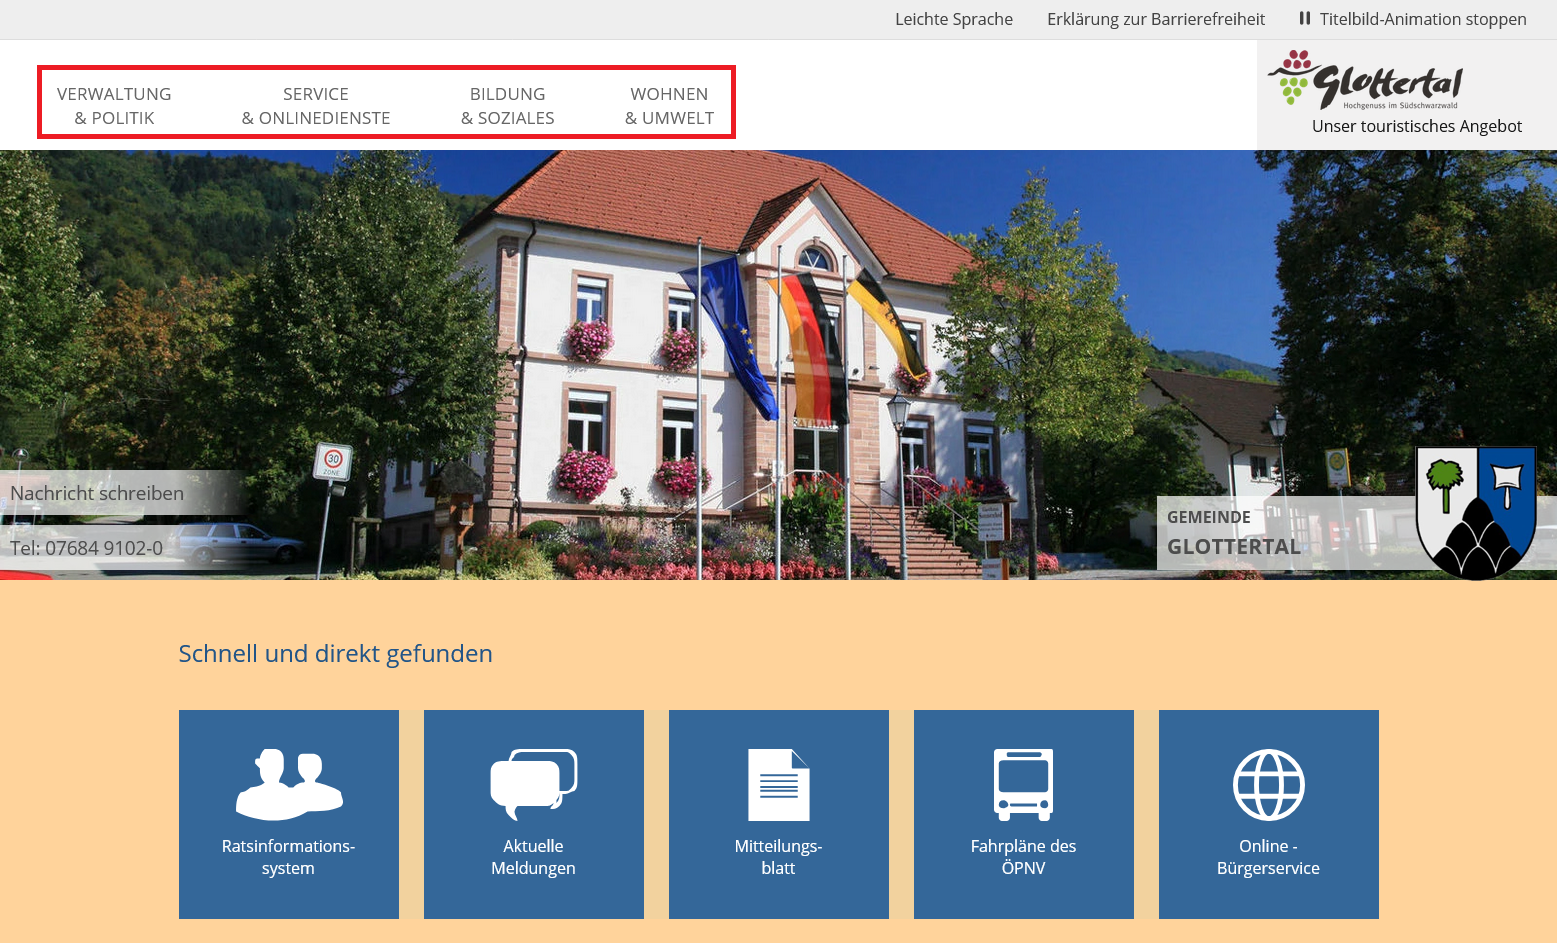
Task: Stop the Titelbild-Animation
Action: point(1412,19)
